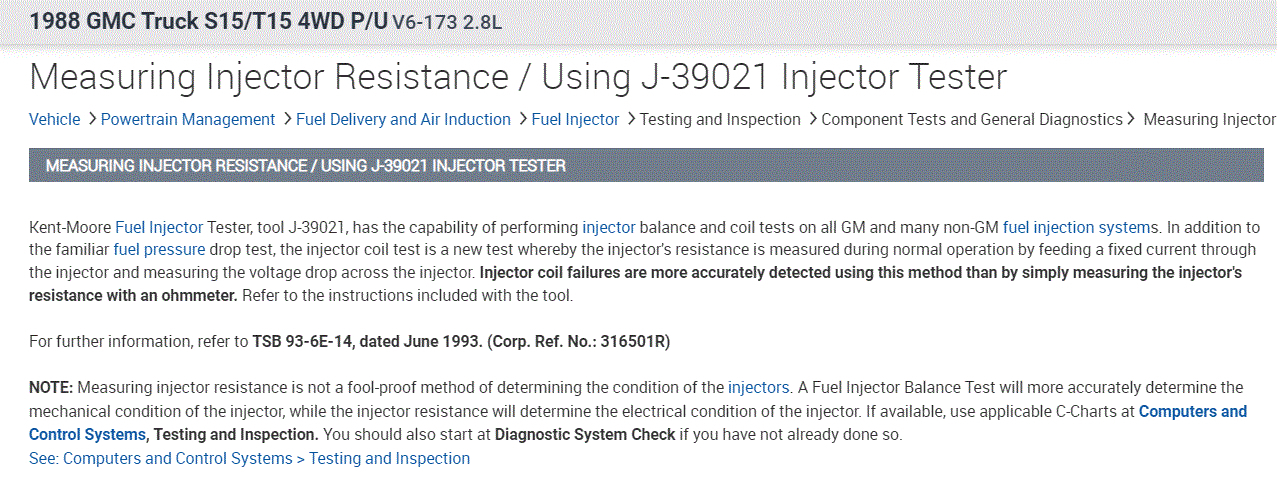
Task: Open the Powertrain Management breadcrumb
Action: pyautogui.click(x=188, y=119)
